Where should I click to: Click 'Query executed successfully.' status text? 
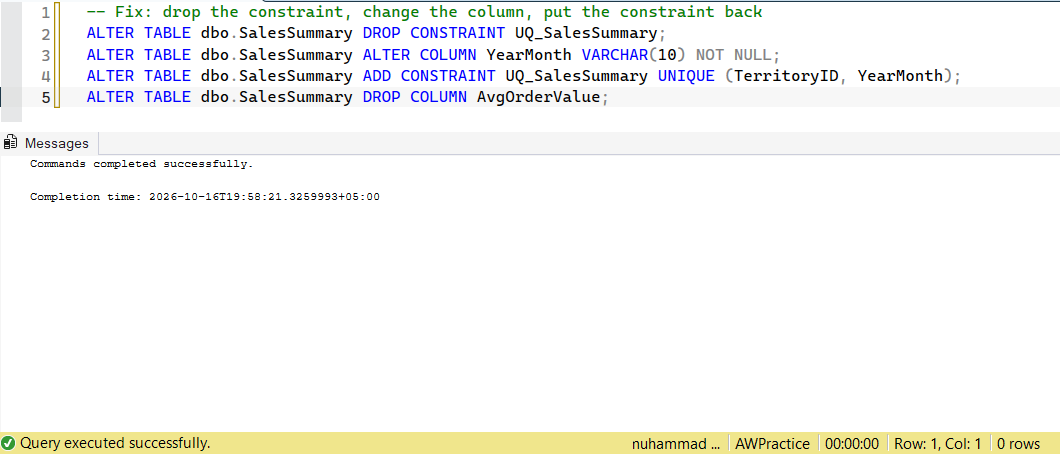[x=115, y=443]
